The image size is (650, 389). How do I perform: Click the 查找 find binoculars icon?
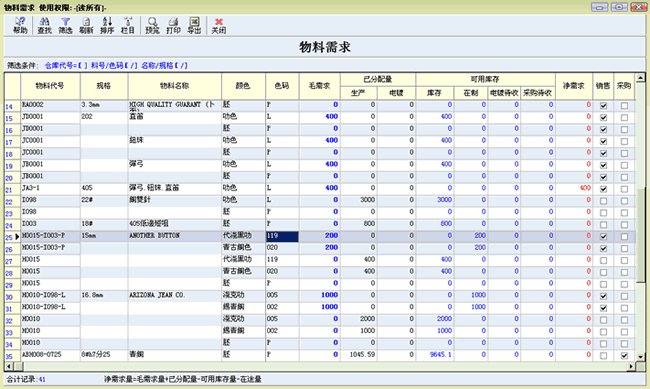point(44,22)
